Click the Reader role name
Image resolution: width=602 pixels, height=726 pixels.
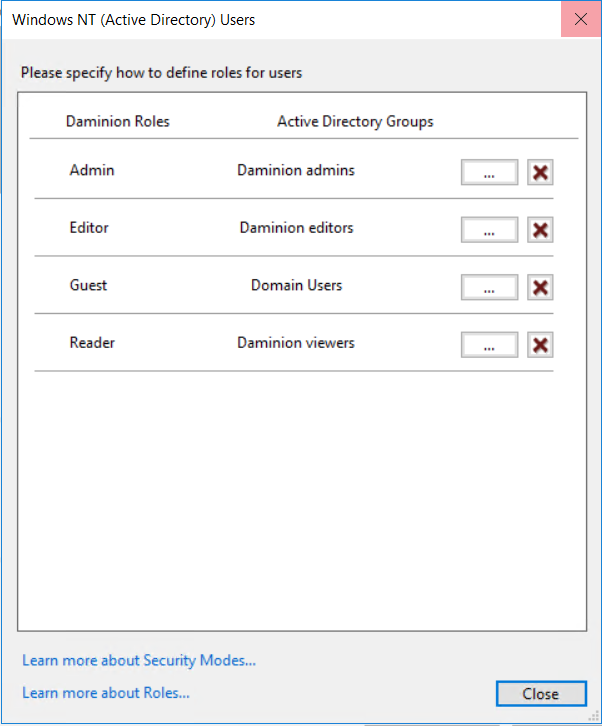tap(92, 343)
